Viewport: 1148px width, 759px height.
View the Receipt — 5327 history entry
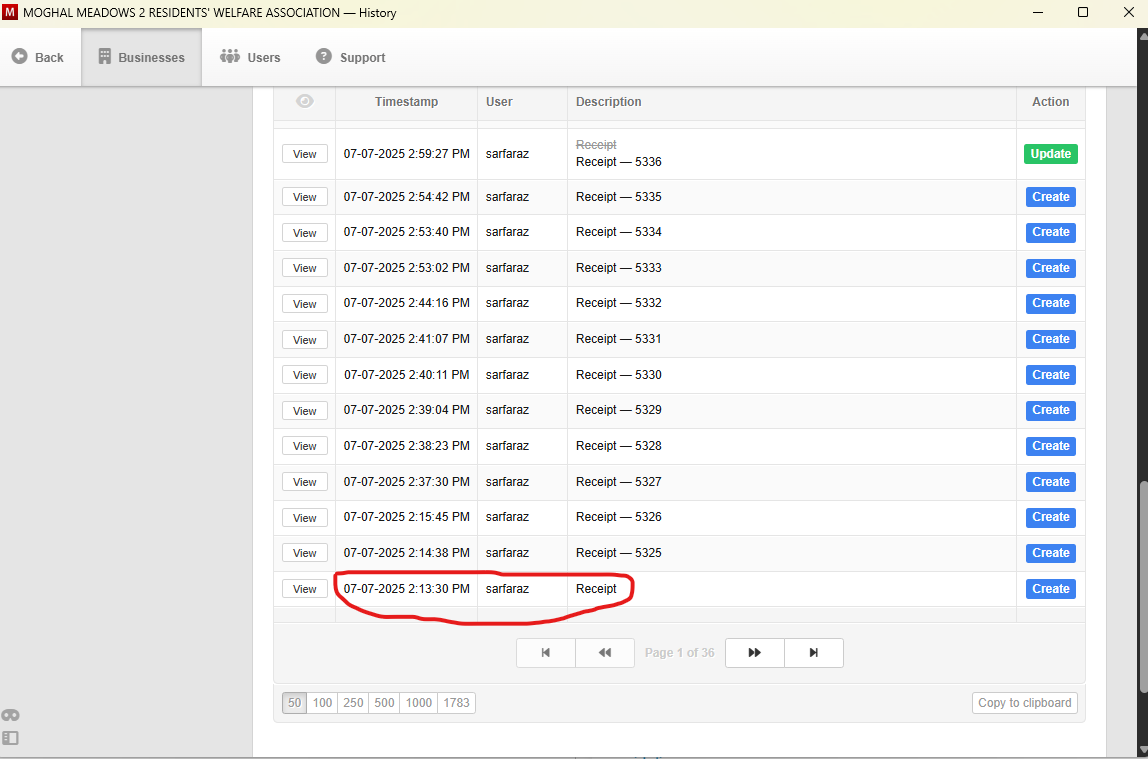305,482
